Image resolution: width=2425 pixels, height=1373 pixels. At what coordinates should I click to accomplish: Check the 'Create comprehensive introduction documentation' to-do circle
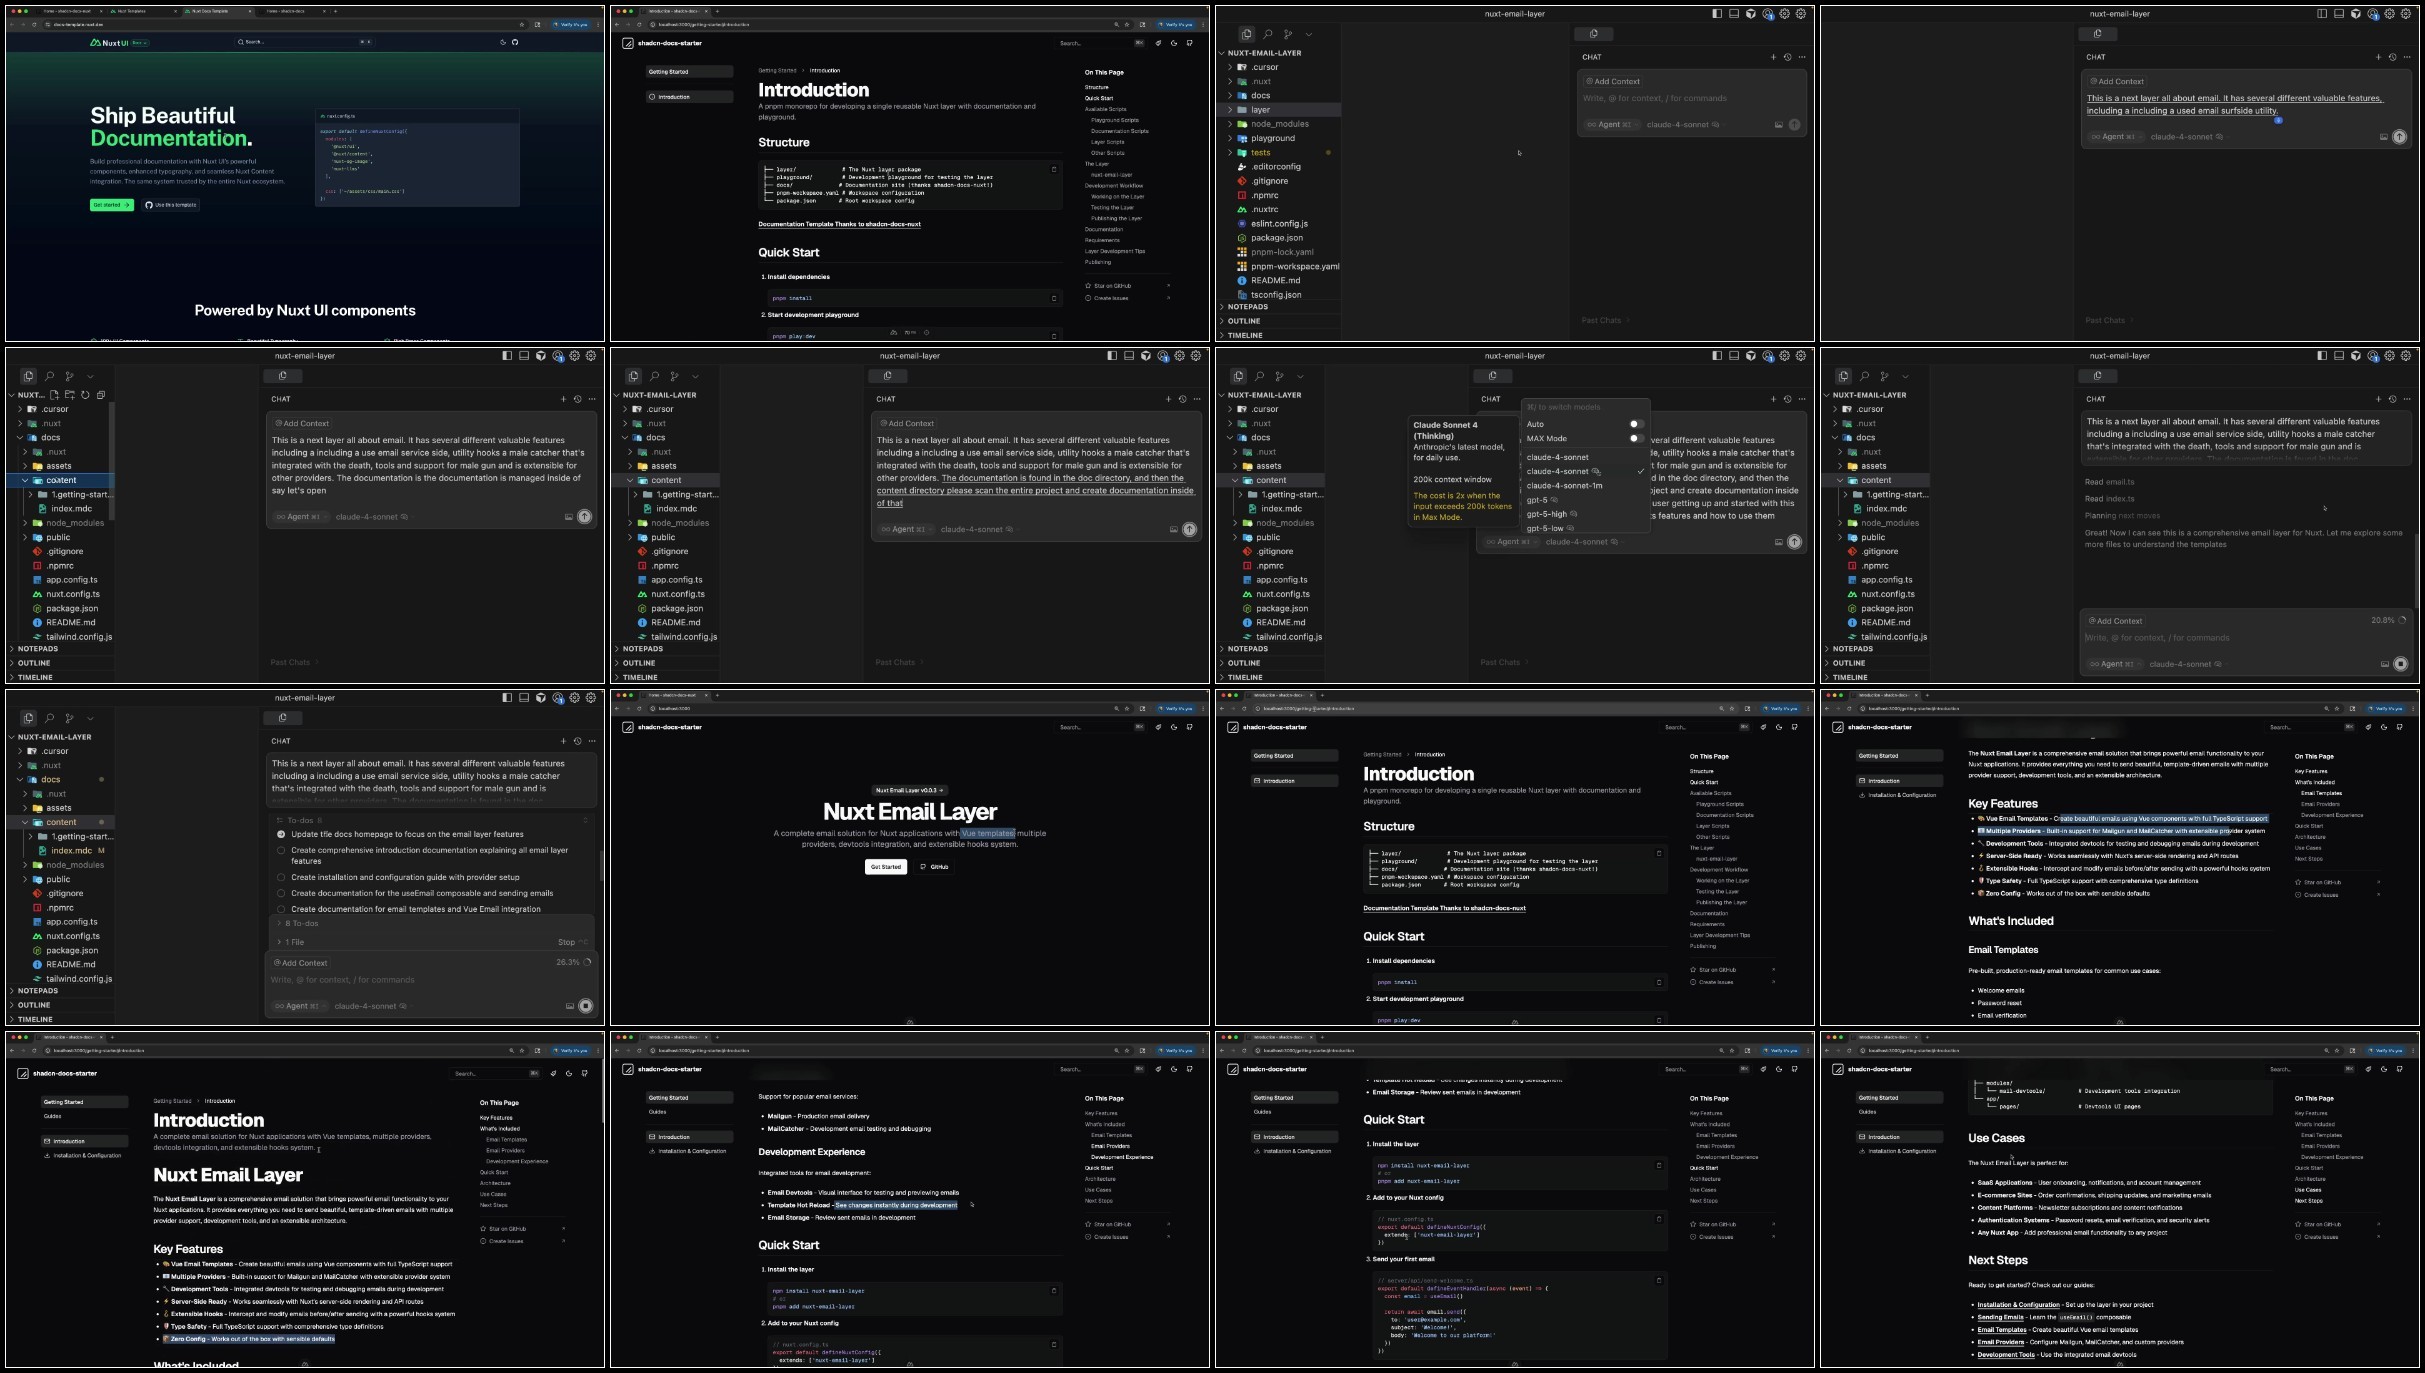click(x=281, y=850)
